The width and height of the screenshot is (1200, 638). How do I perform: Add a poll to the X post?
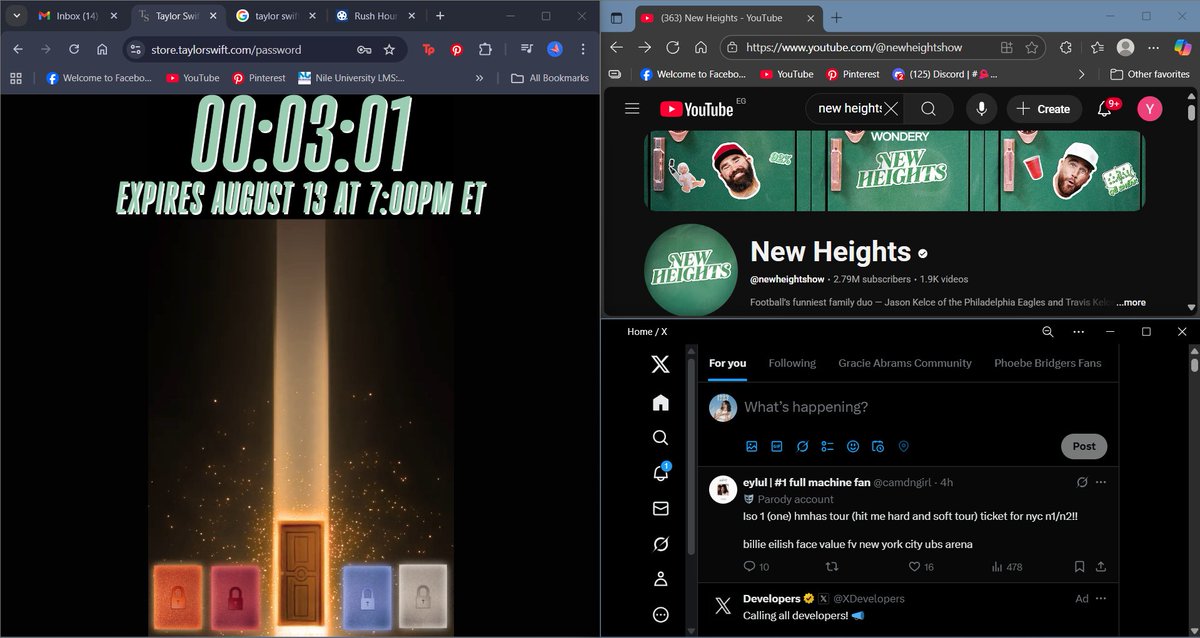click(827, 446)
